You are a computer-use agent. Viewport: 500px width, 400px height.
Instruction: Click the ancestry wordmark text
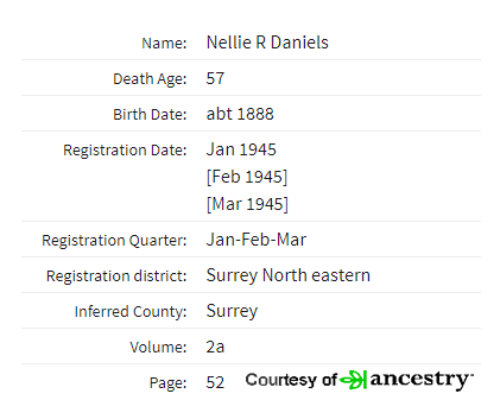pyautogui.click(x=422, y=380)
